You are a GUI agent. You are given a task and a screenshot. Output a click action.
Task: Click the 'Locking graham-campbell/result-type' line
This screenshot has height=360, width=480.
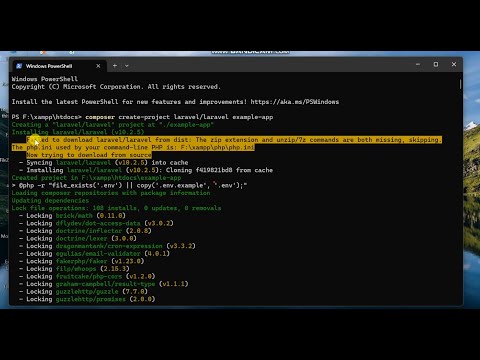click(104, 284)
